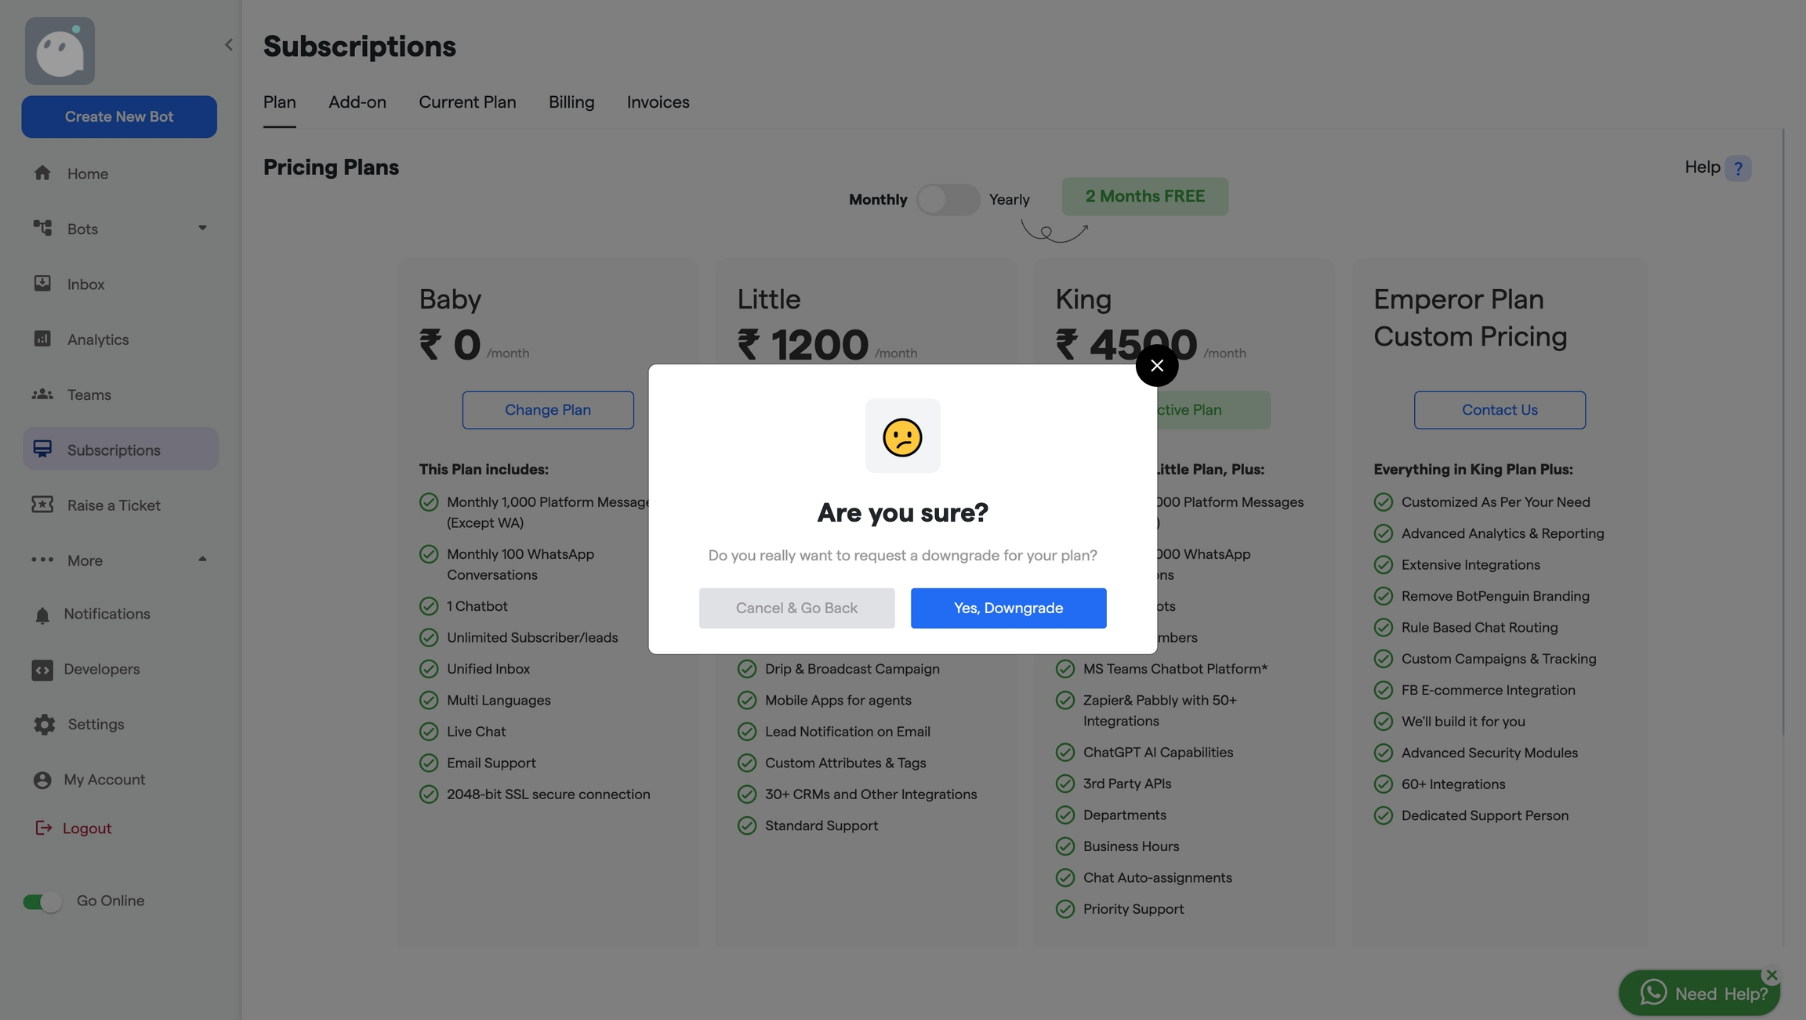Collapse the More section
This screenshot has width=1806, height=1020.
coord(202,560)
